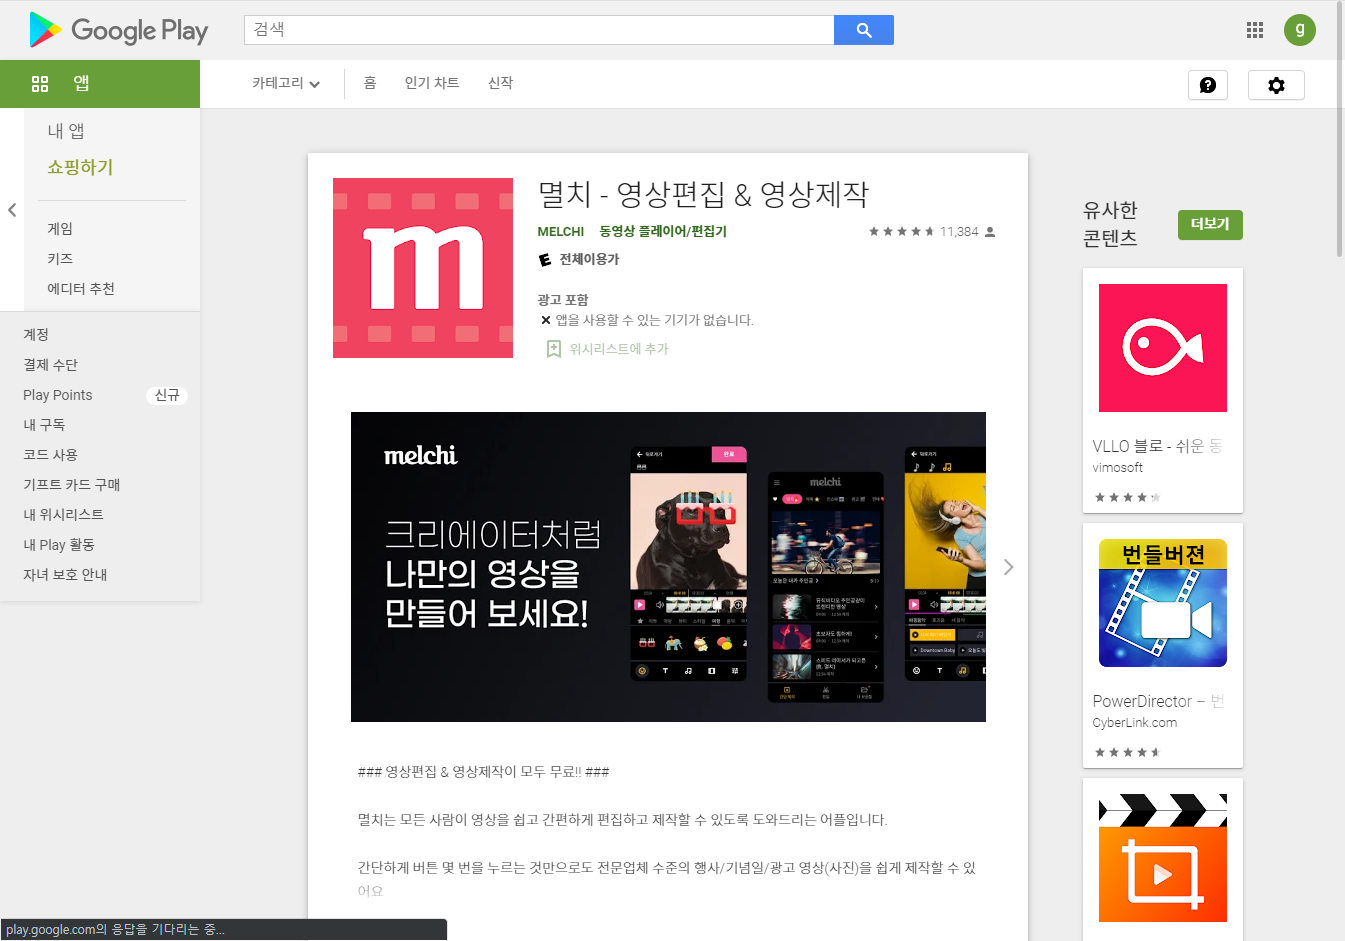Click the app star rating
The height and width of the screenshot is (941, 1345).
(901, 232)
